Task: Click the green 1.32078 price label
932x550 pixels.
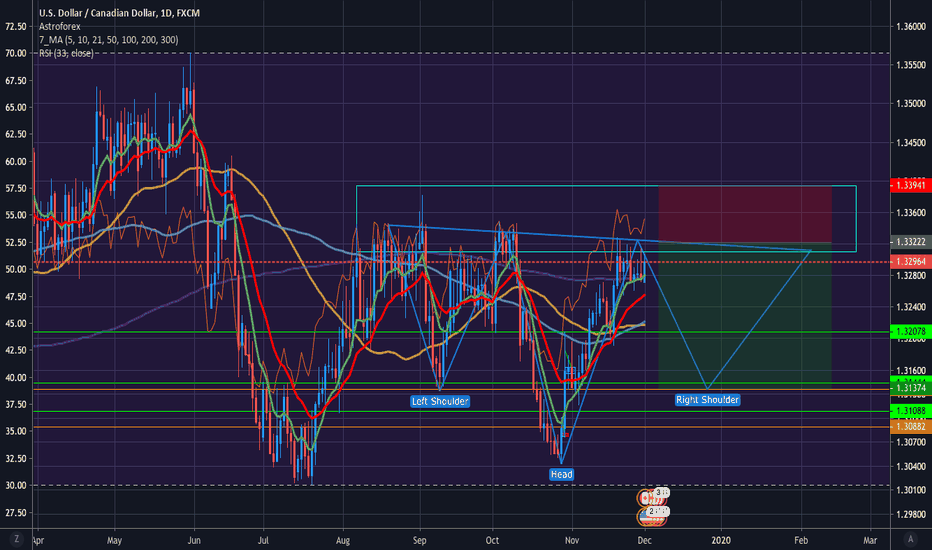Action: 909,331
